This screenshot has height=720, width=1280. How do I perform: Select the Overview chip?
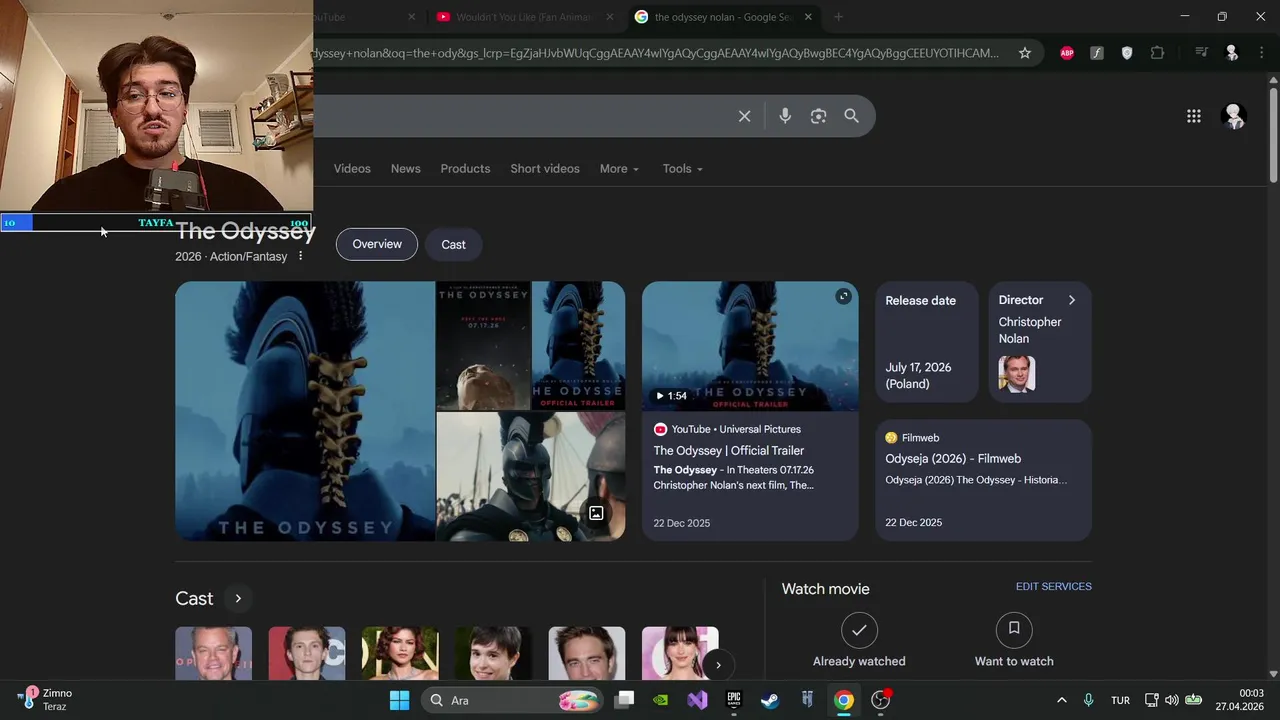(377, 244)
